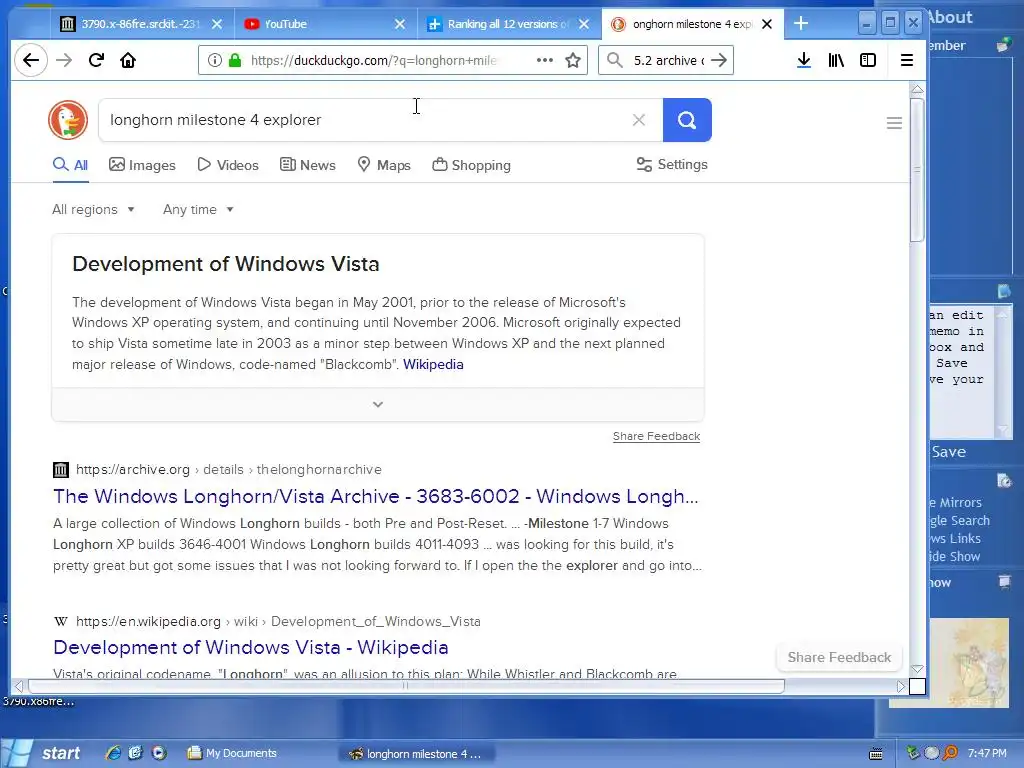Launch Internet Explorer from quick launch
This screenshot has height=768, width=1024.
click(113, 753)
